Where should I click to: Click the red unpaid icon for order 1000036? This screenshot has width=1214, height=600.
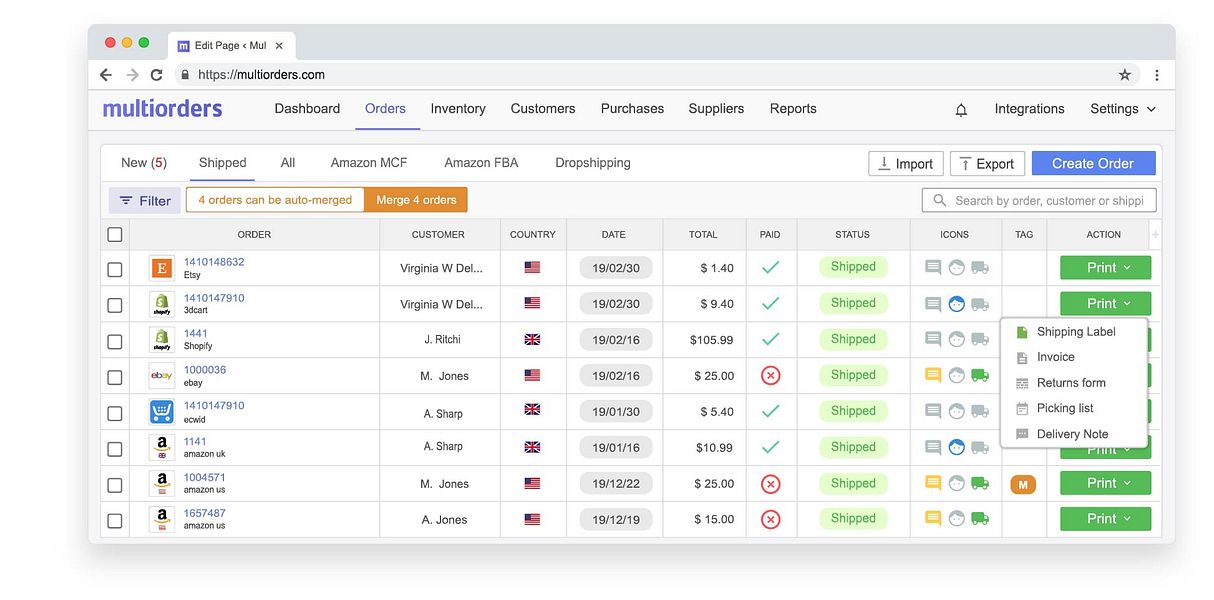pyautogui.click(x=770, y=376)
